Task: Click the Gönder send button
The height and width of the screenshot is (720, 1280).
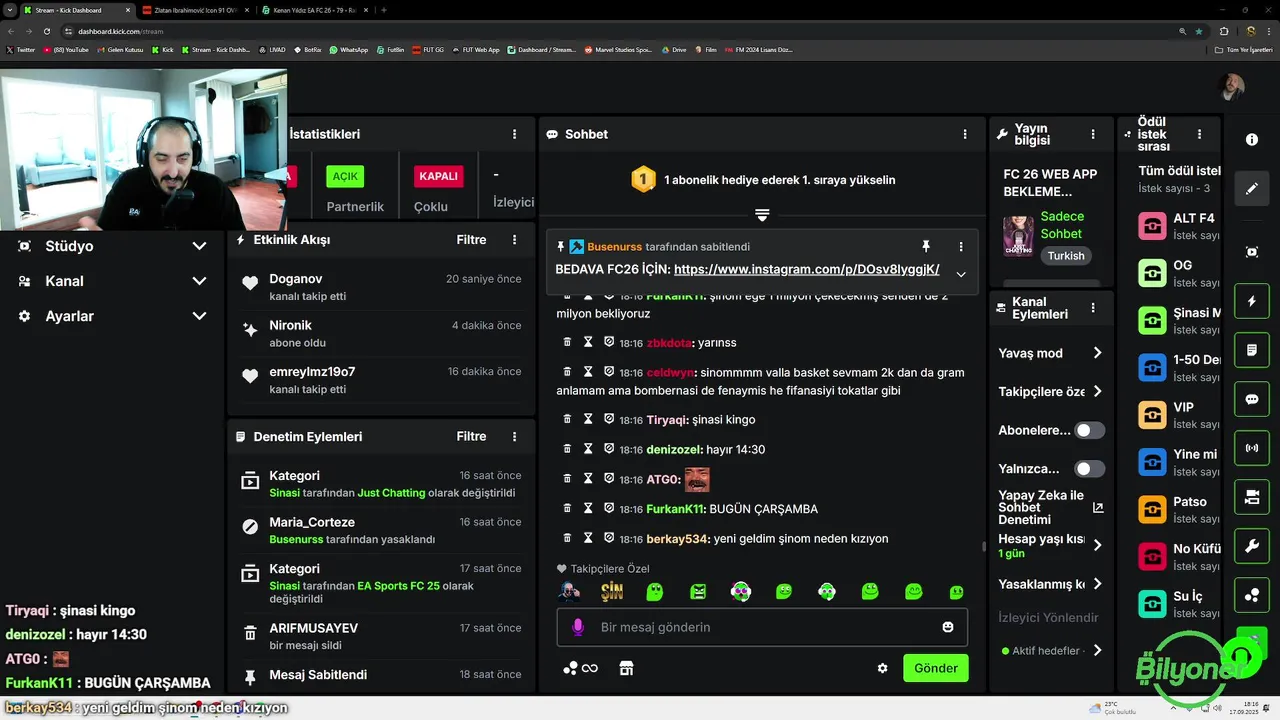Action: click(x=936, y=668)
